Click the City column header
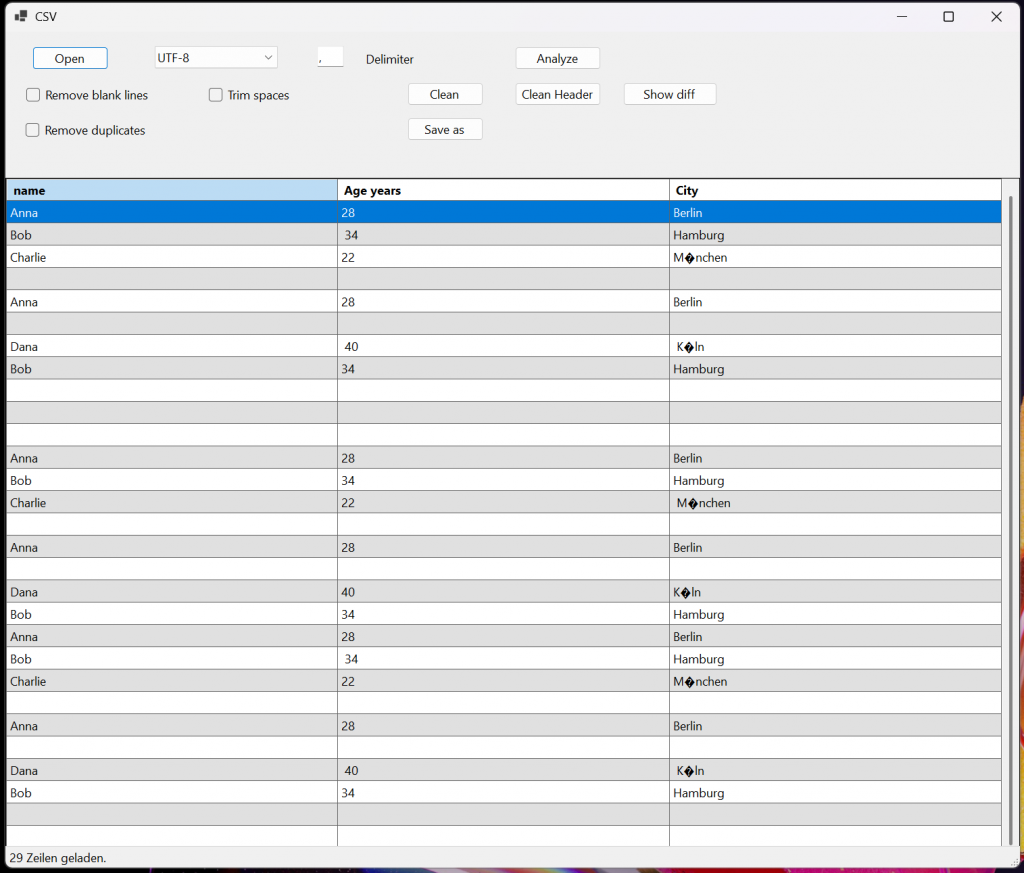The height and width of the screenshot is (873, 1024). tap(835, 190)
